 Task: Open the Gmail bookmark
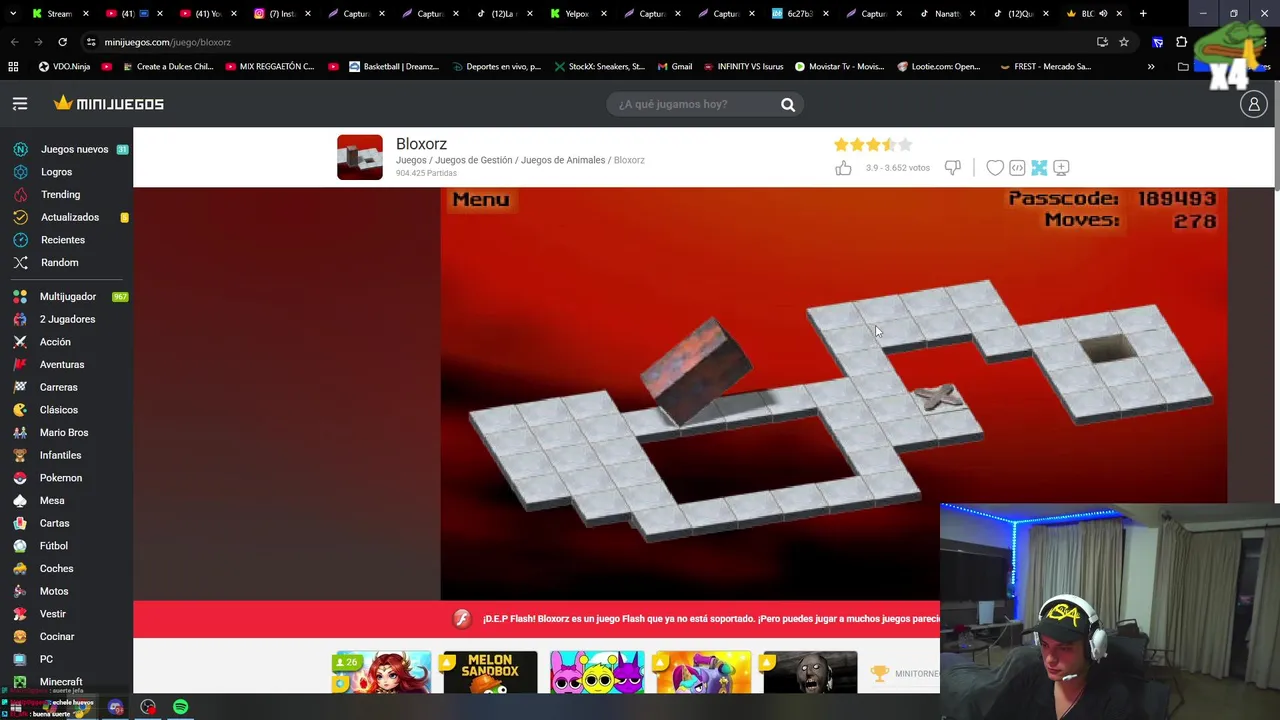point(675,67)
